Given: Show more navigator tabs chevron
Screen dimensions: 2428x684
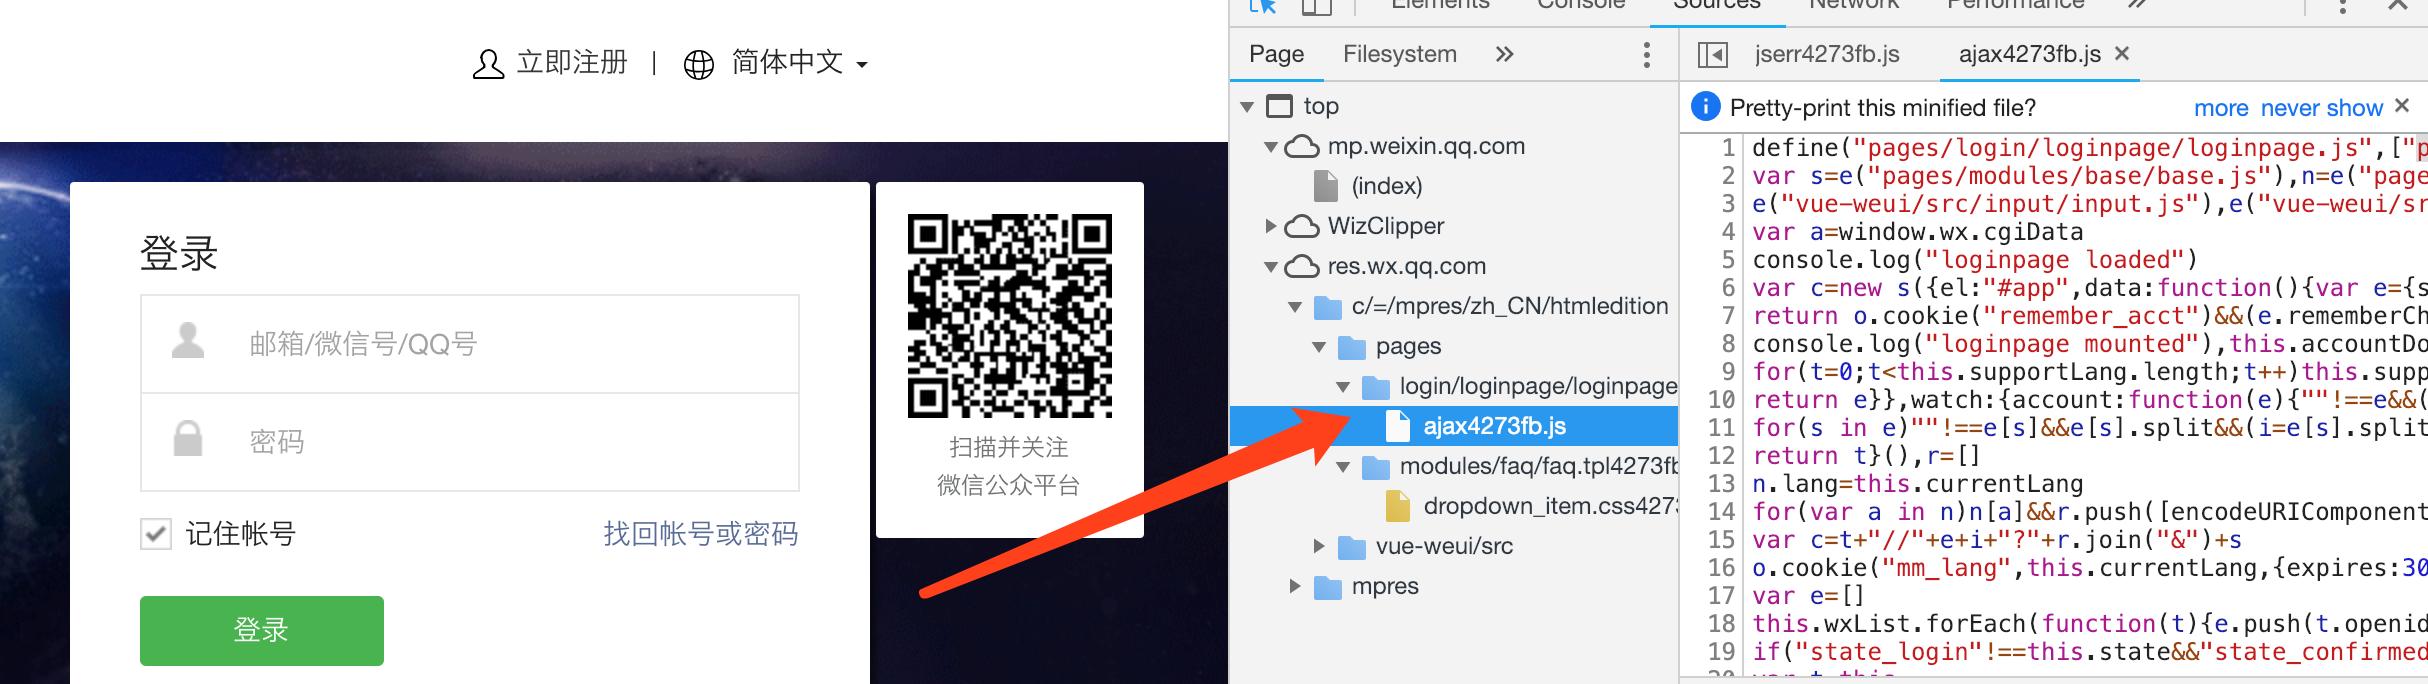Looking at the screenshot, I should [1505, 54].
